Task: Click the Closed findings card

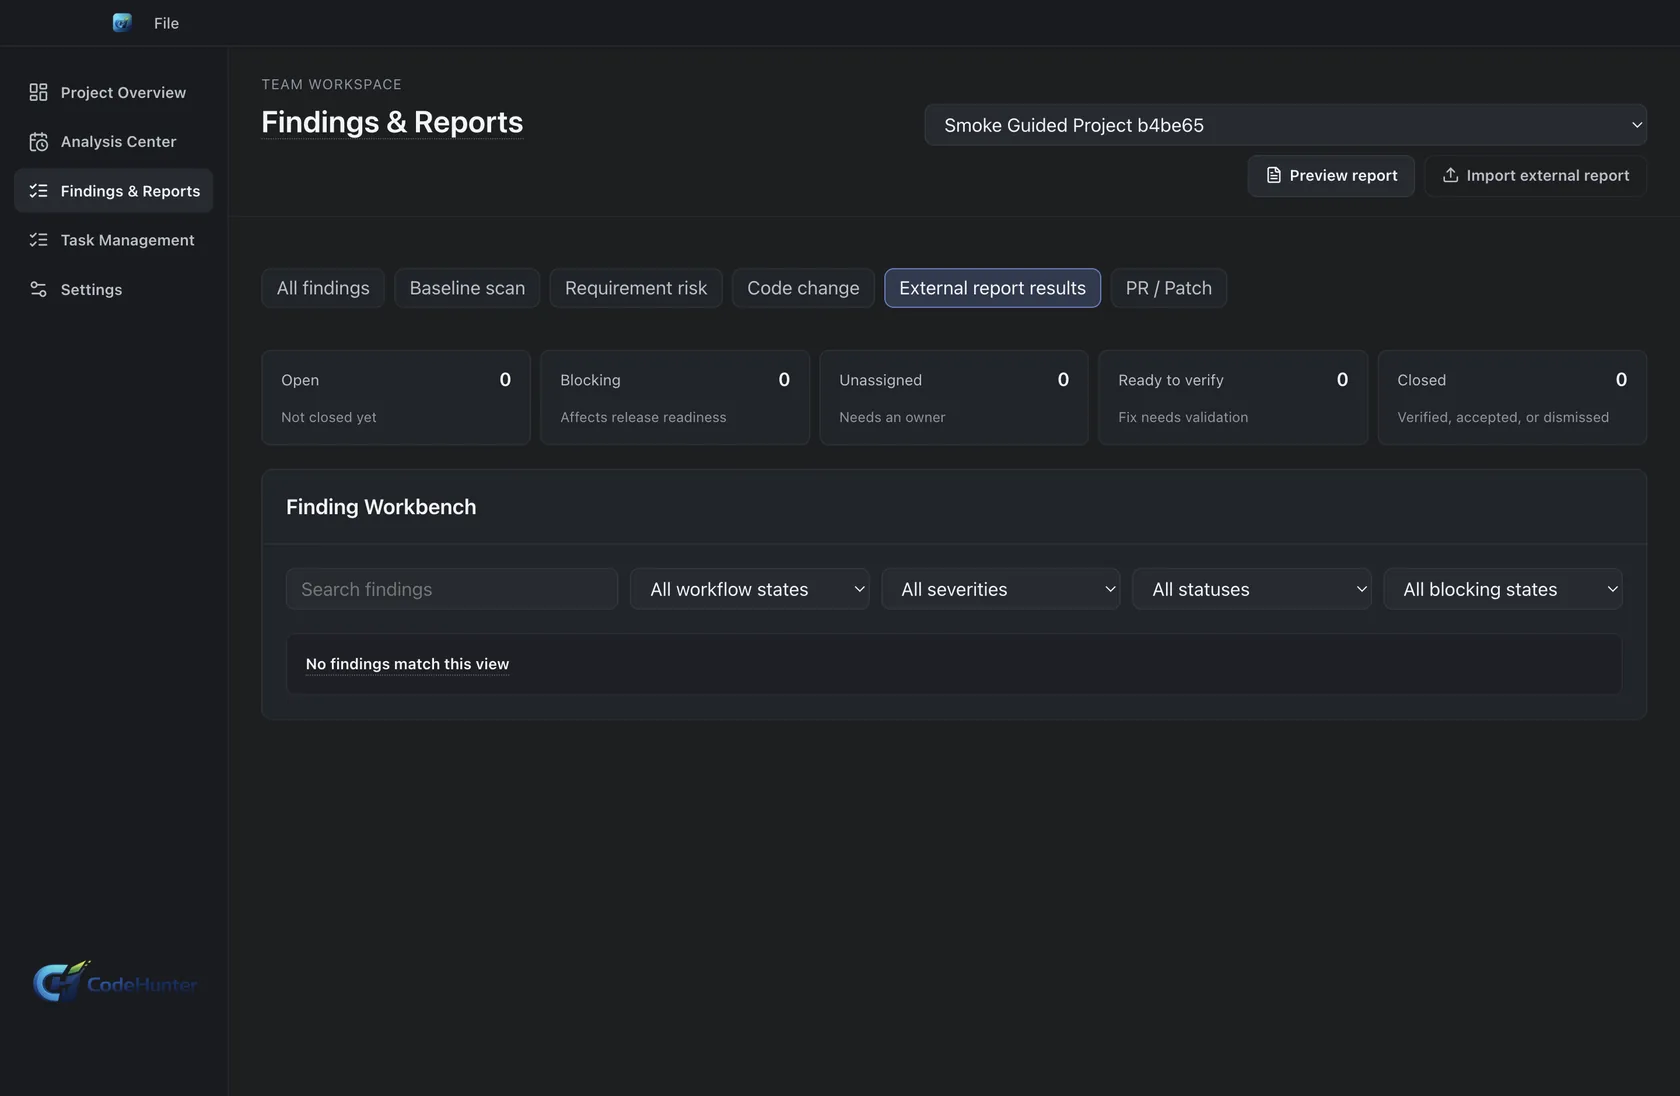Action: click(x=1512, y=397)
